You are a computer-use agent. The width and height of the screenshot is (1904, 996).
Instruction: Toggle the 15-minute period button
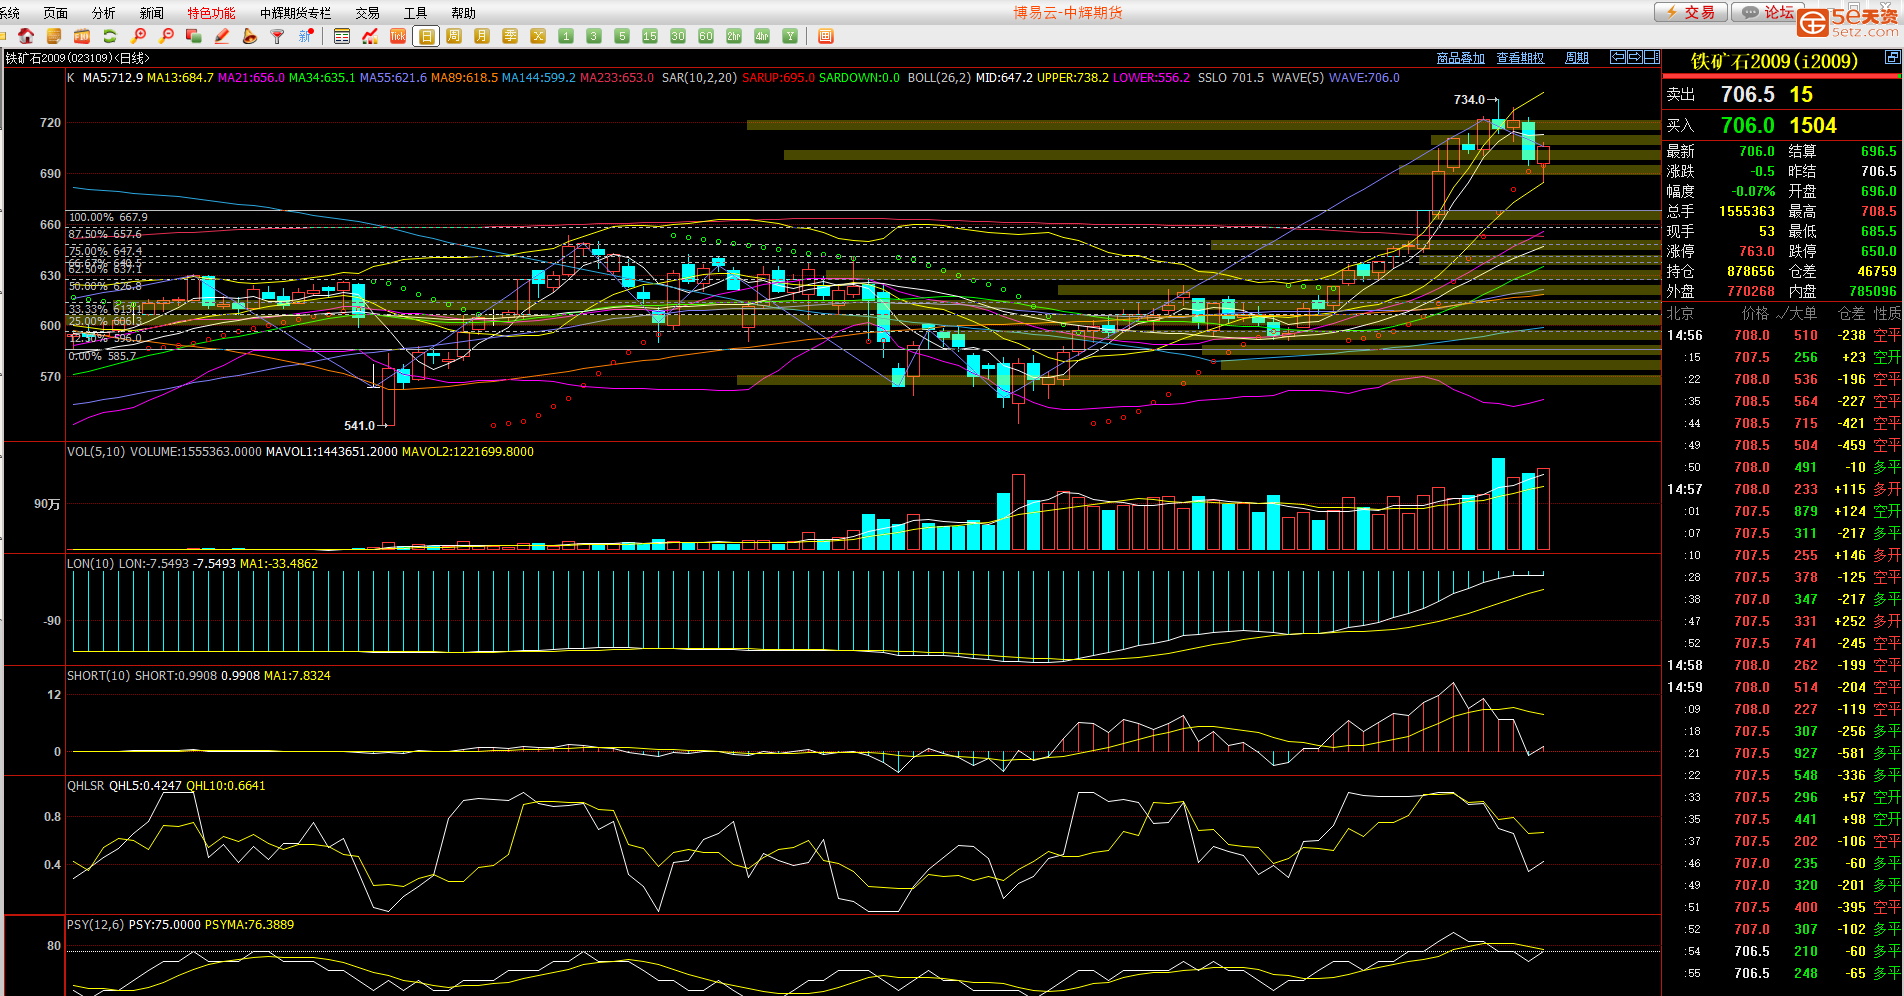[650, 36]
